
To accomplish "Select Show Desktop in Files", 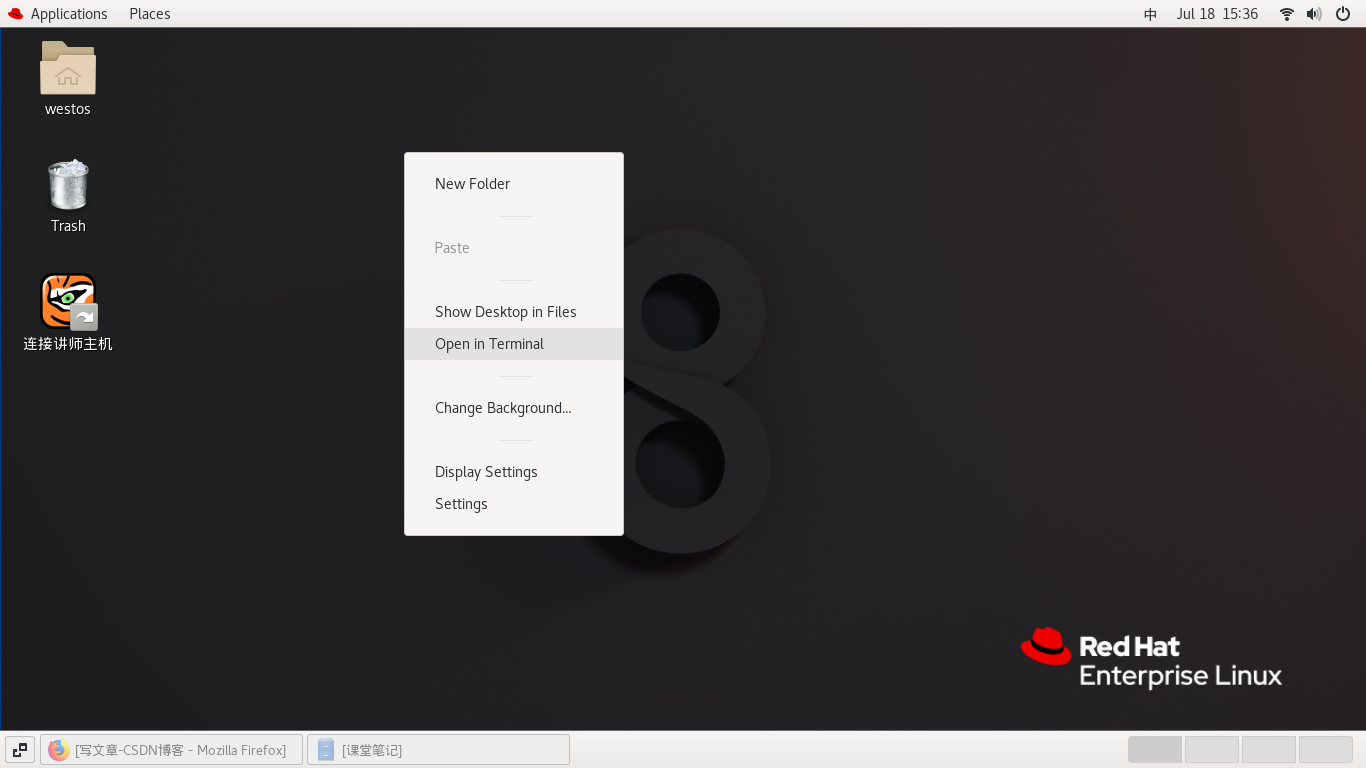I will click(505, 311).
